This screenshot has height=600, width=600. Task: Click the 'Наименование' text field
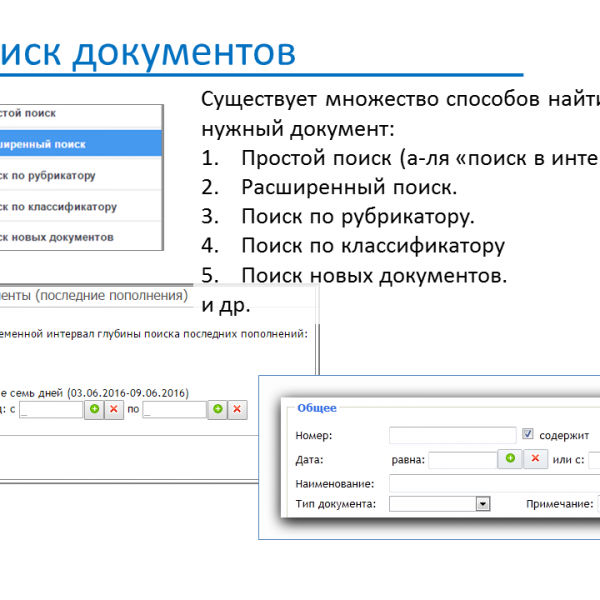494,483
